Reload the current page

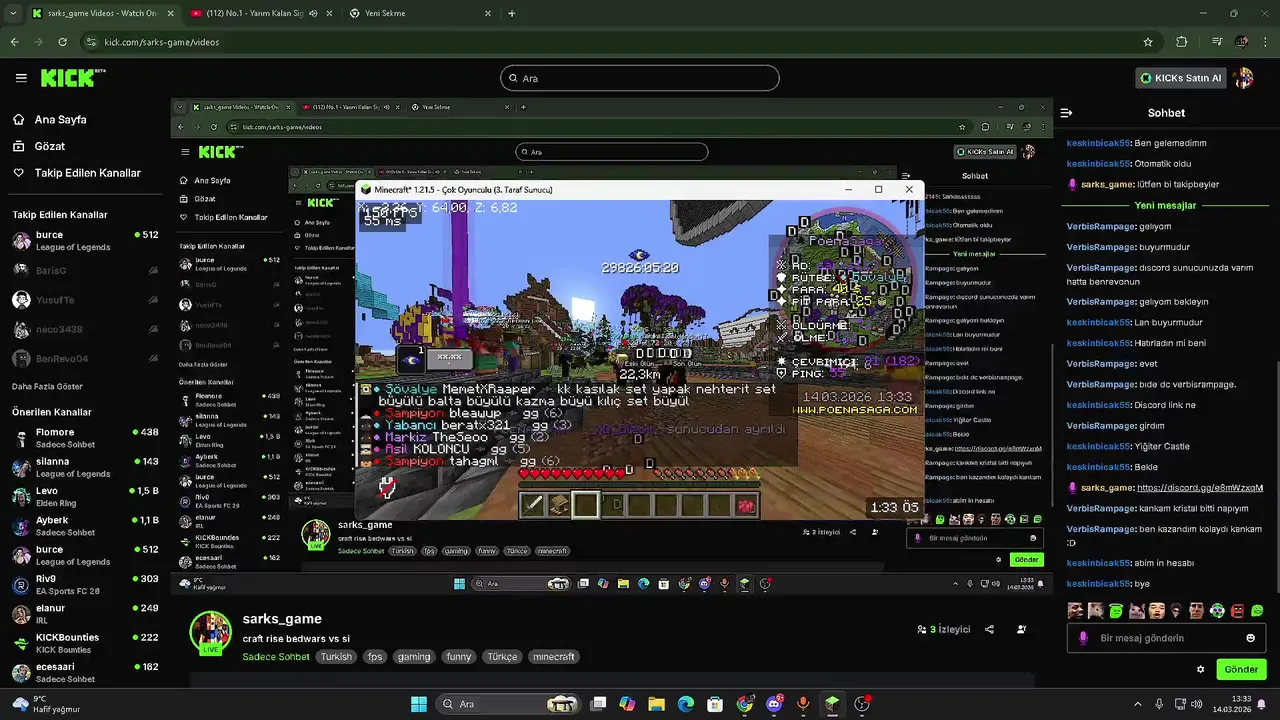click(x=62, y=42)
